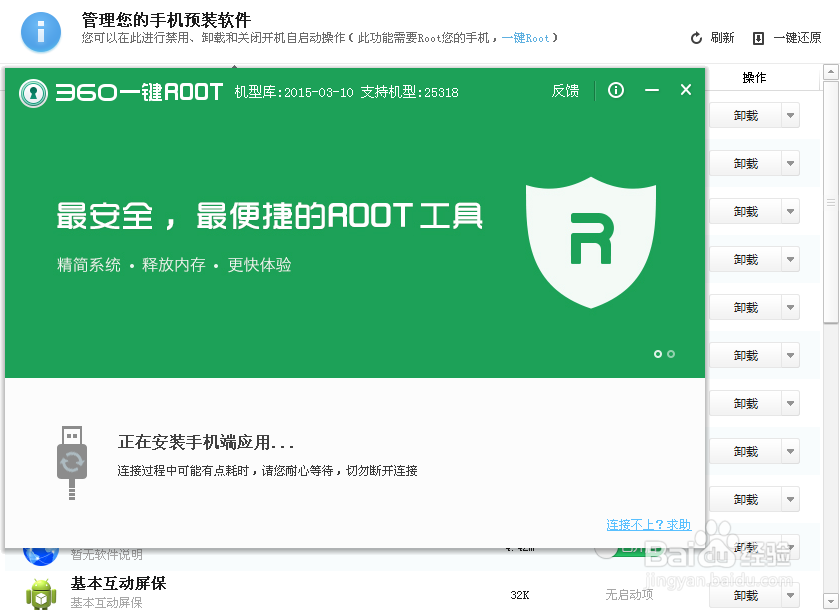840x610 pixels.
Task: Click the 管理您的手机预装软件 heading
Action: [x=166, y=20]
